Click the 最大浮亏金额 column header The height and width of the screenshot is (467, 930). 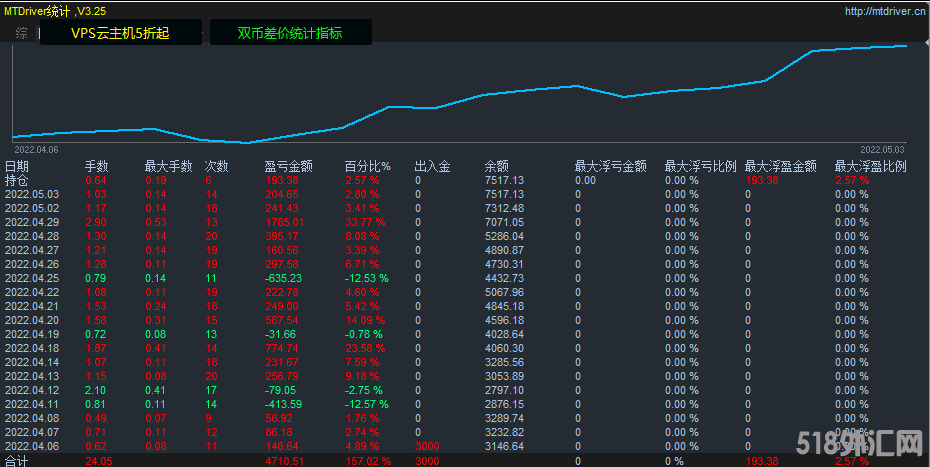point(610,166)
